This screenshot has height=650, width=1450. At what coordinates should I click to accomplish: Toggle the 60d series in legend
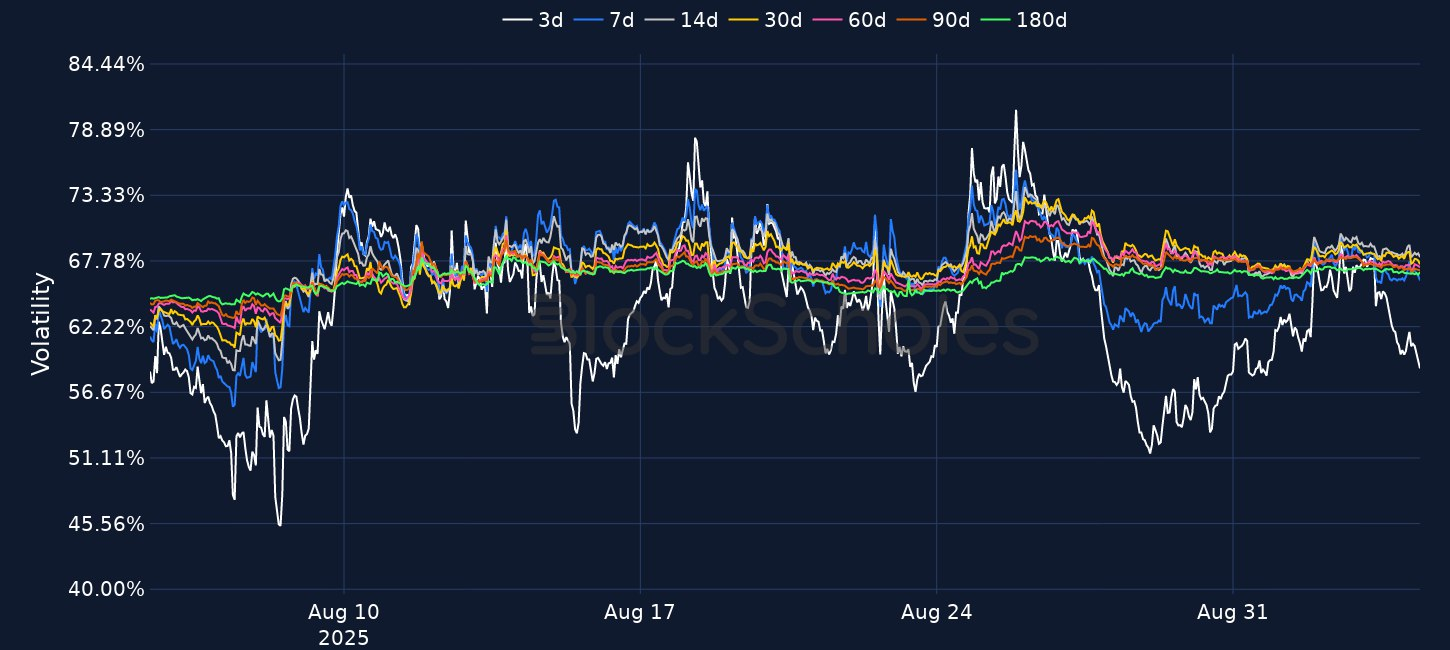pyautogui.click(x=849, y=19)
